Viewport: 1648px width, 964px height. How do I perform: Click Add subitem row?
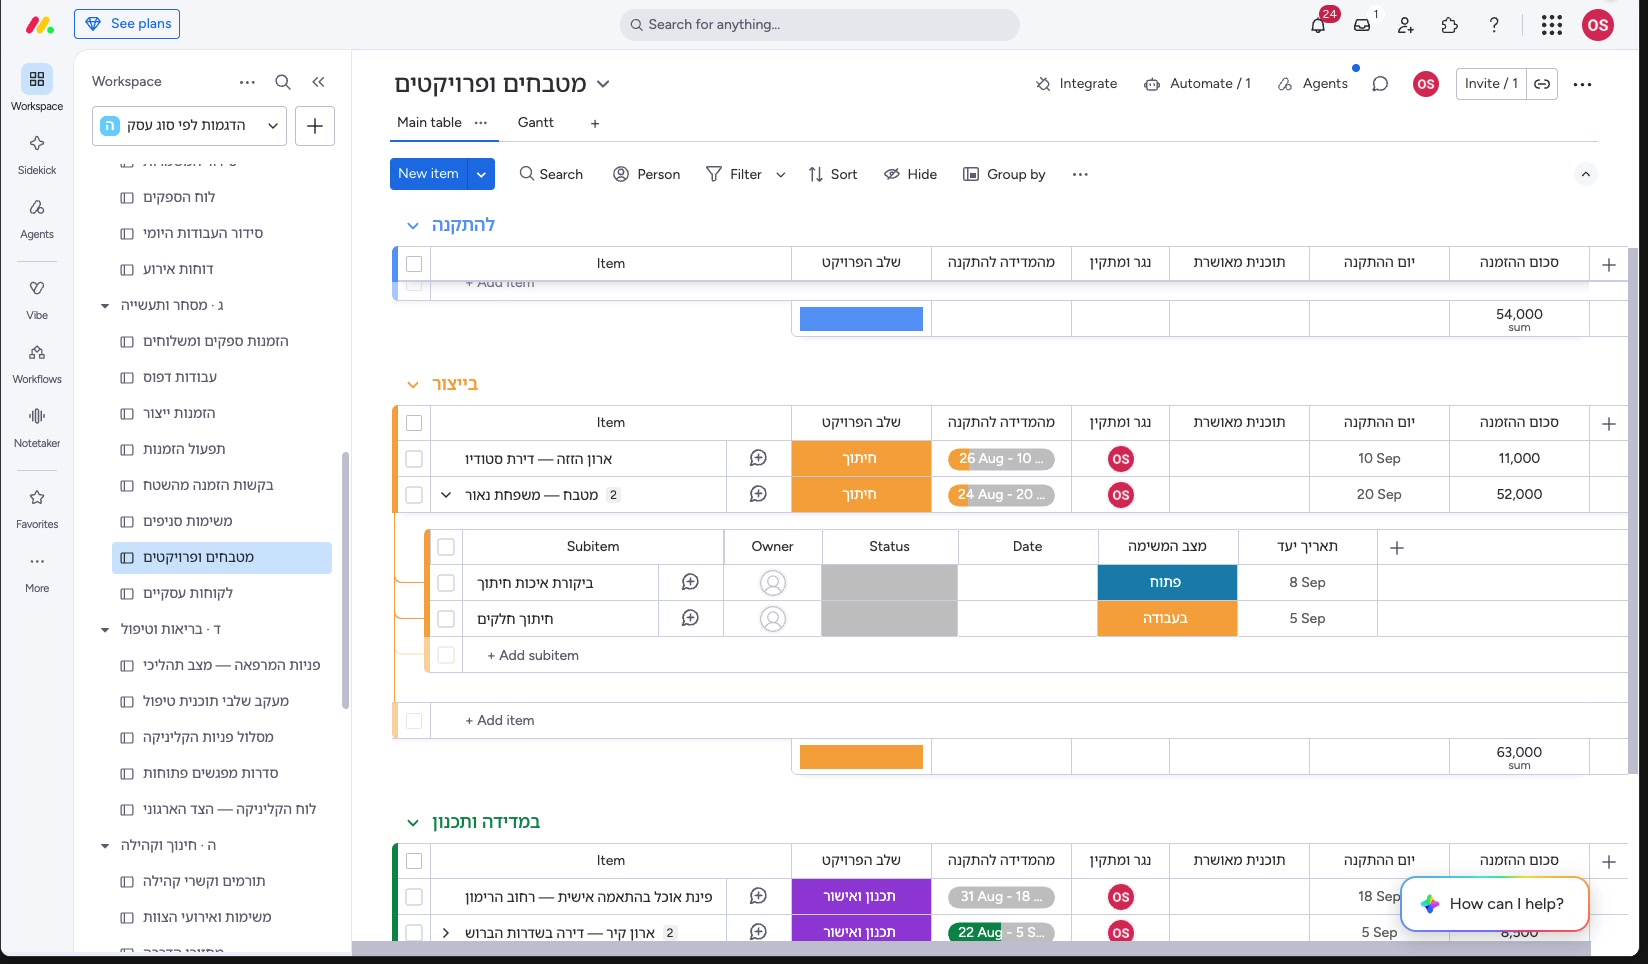[x=533, y=656]
